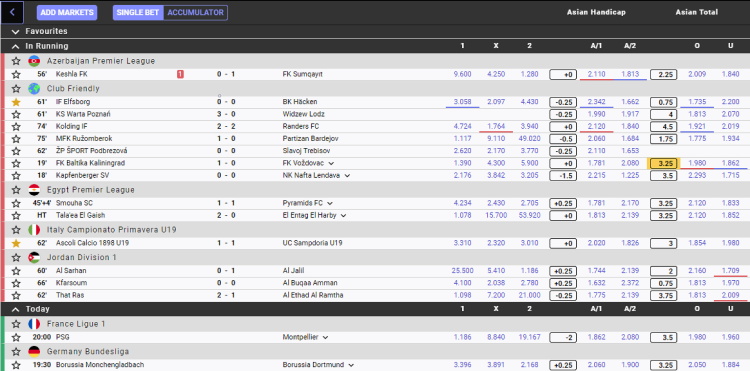Screen dimensions: 750x371
Task: Favourite the Keshla FK match star
Action: [x=16, y=74]
